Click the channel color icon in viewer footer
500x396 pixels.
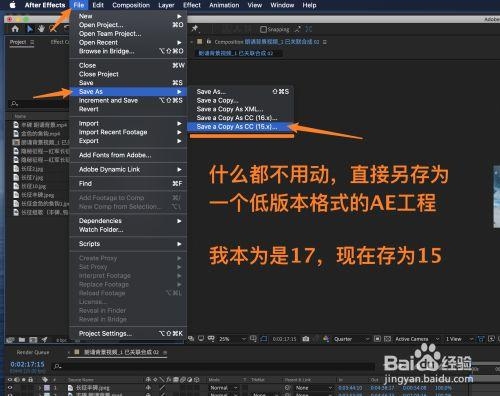click(x=326, y=339)
